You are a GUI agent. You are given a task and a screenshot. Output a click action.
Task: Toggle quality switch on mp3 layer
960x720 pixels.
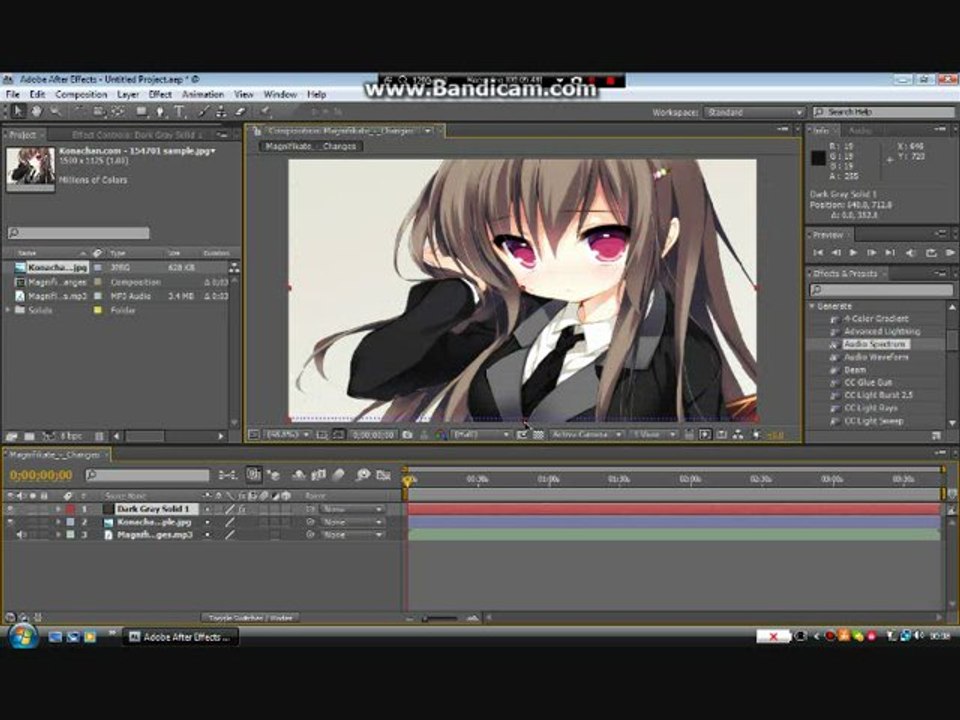(x=230, y=534)
